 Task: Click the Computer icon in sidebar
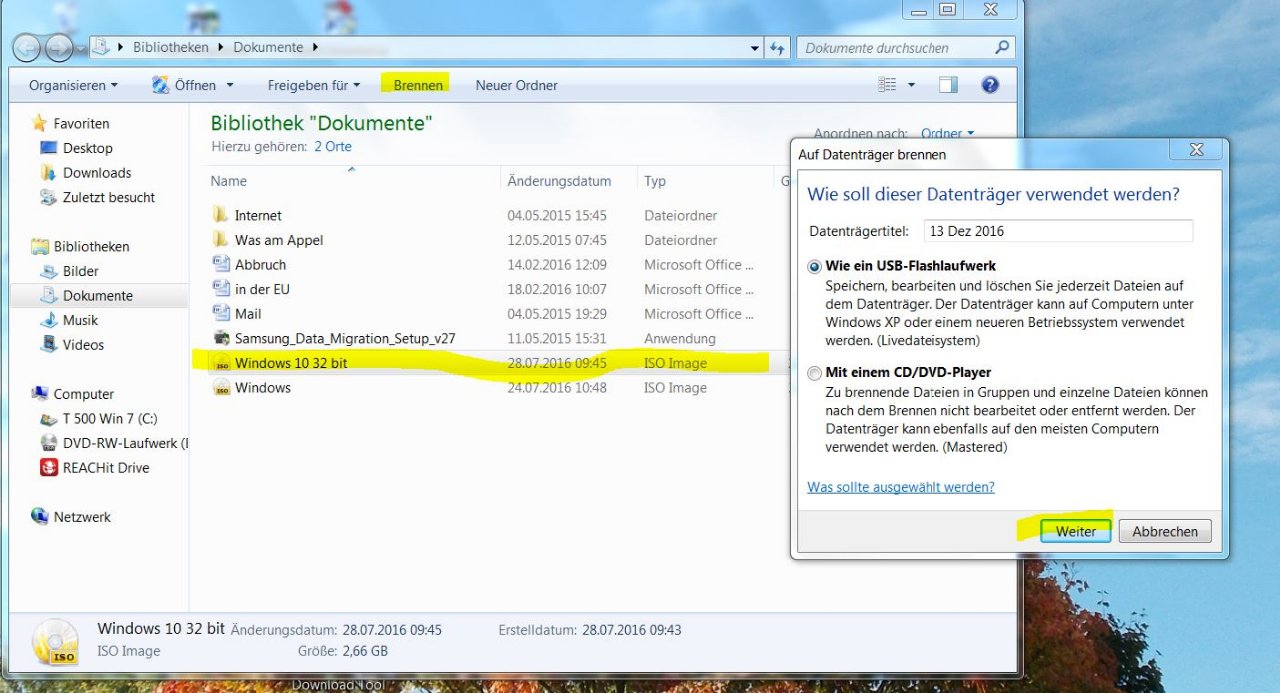pos(40,394)
